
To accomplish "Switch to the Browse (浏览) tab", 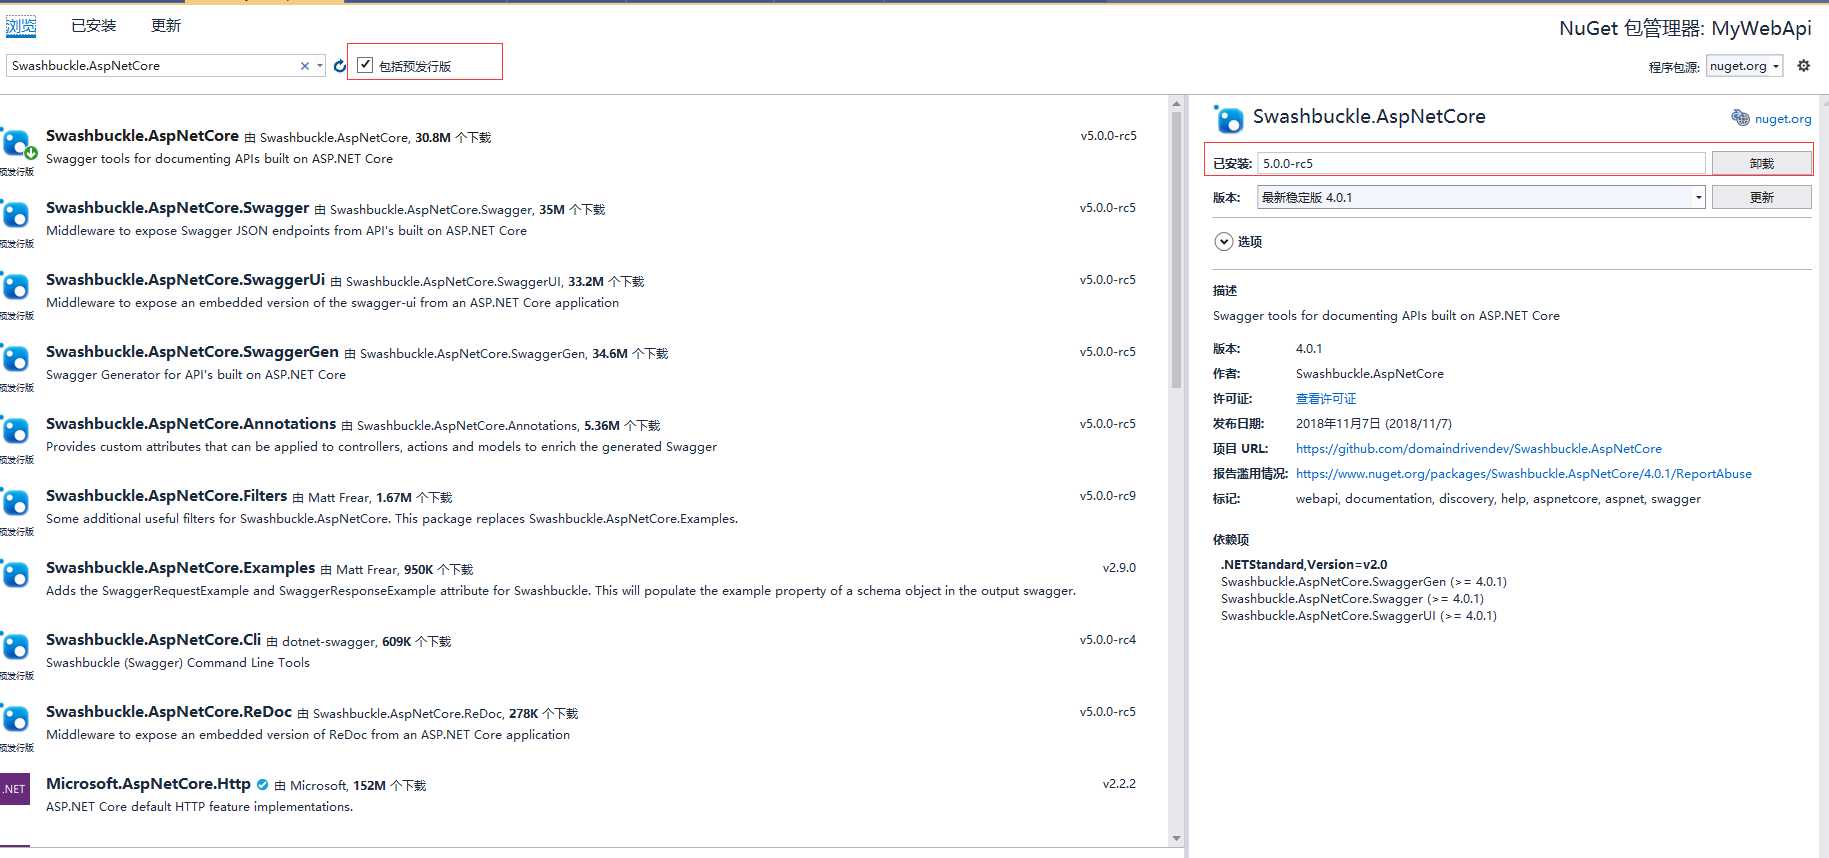I will 21,26.
